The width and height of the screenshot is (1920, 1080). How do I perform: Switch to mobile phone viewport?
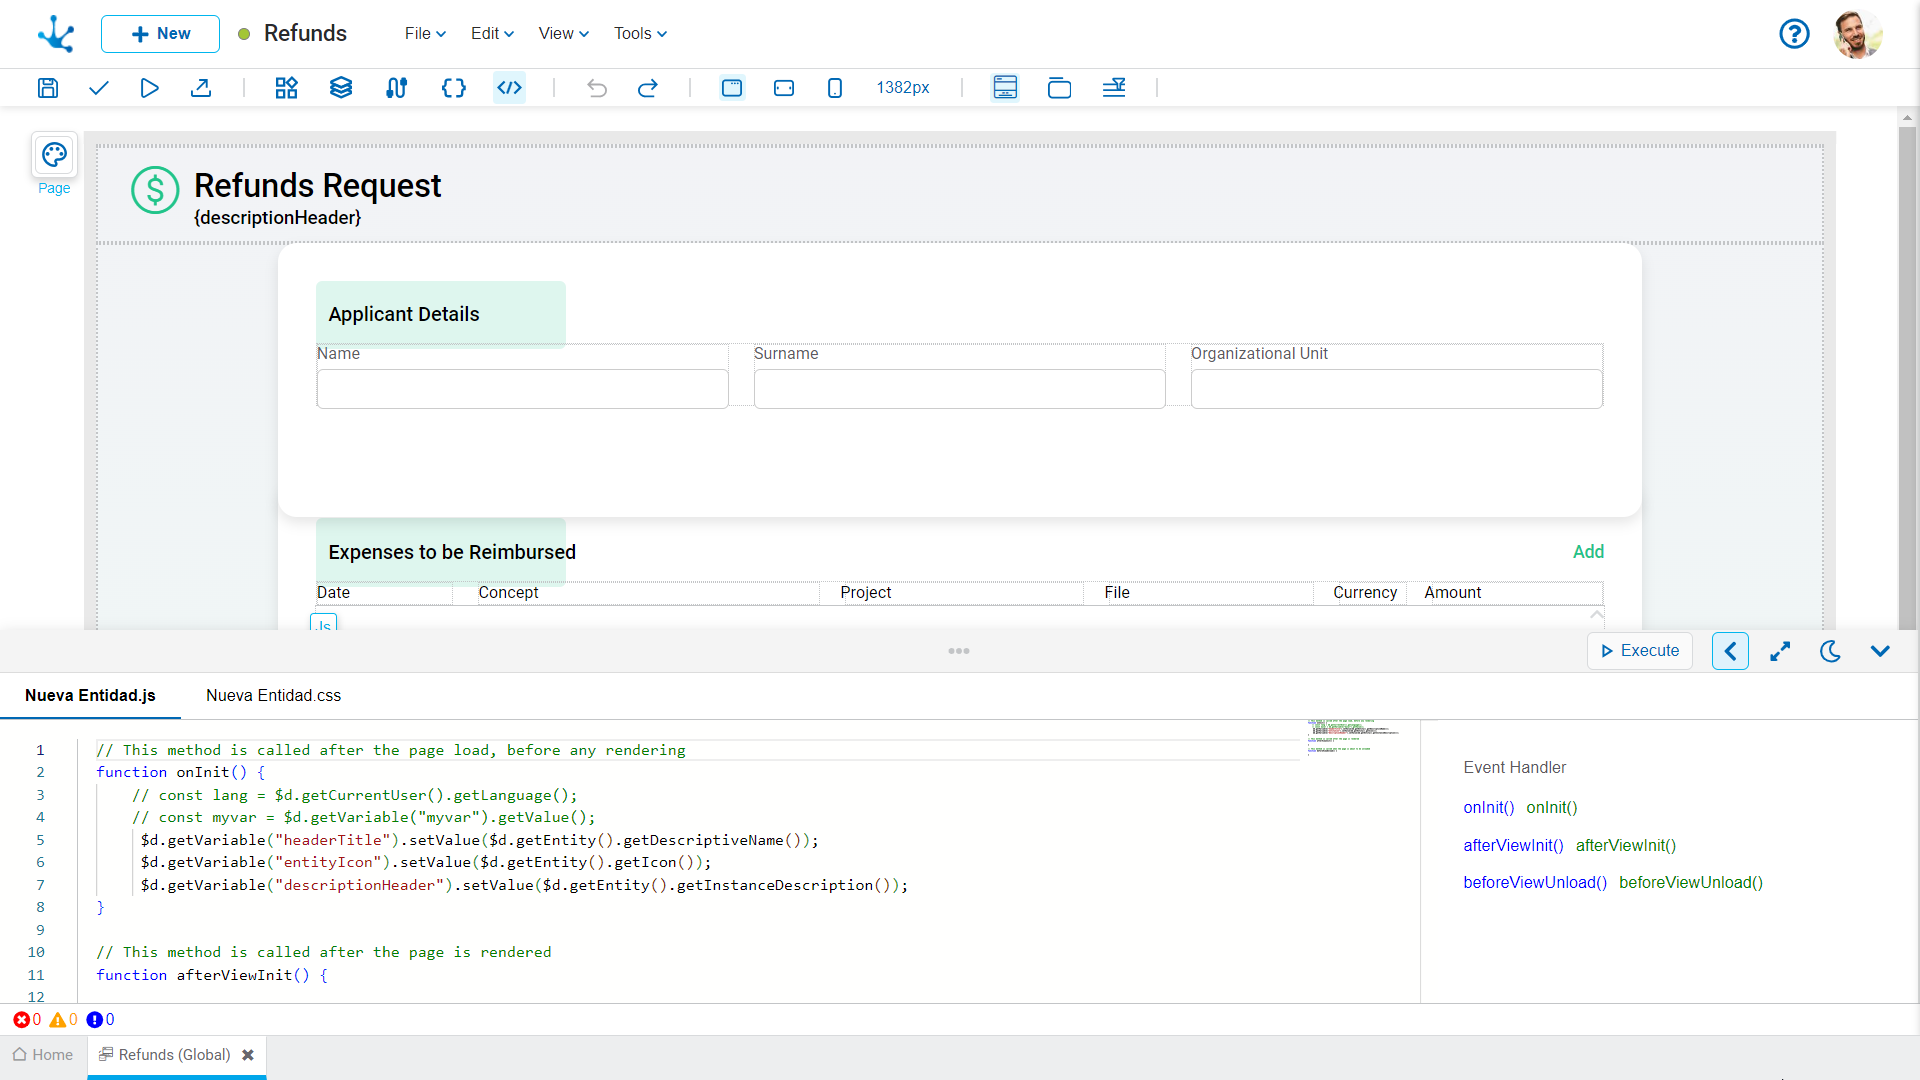[x=835, y=88]
